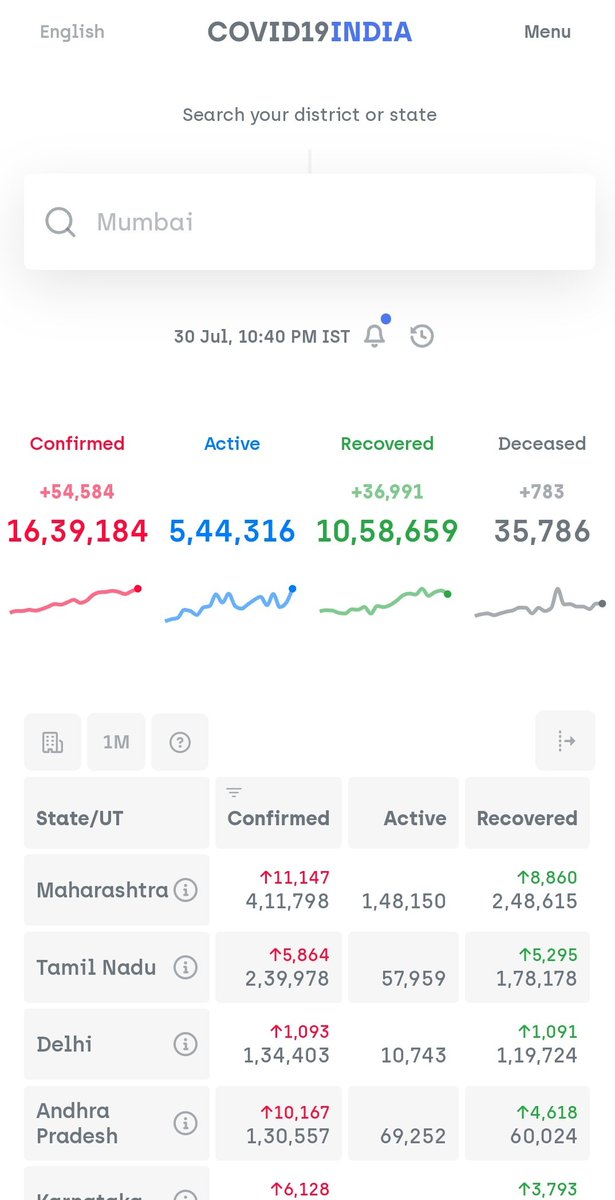Click total confirmed 16,39,184
The width and height of the screenshot is (615, 1200).
tap(77, 531)
